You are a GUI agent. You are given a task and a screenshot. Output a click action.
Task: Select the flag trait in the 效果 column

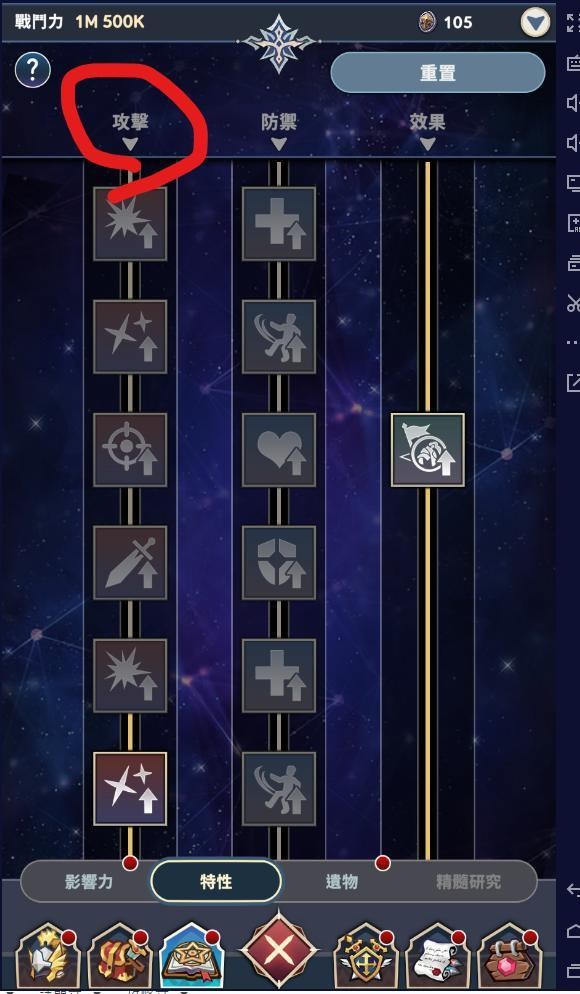(x=428, y=449)
